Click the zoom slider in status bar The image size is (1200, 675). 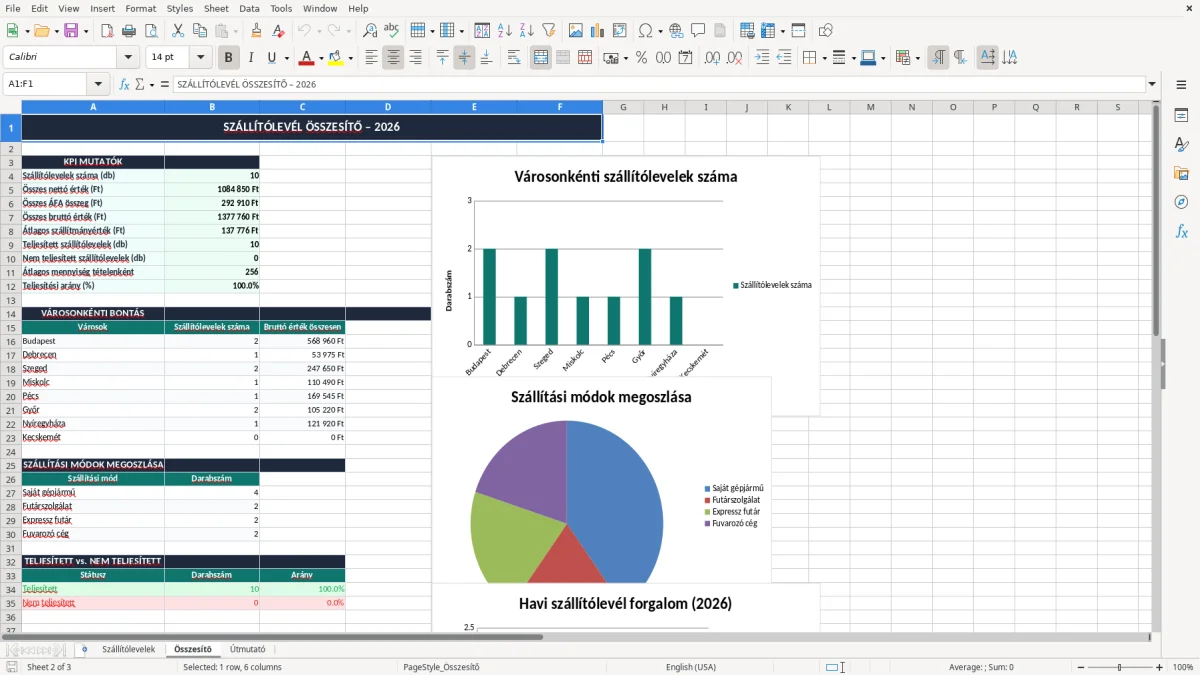point(1119,667)
